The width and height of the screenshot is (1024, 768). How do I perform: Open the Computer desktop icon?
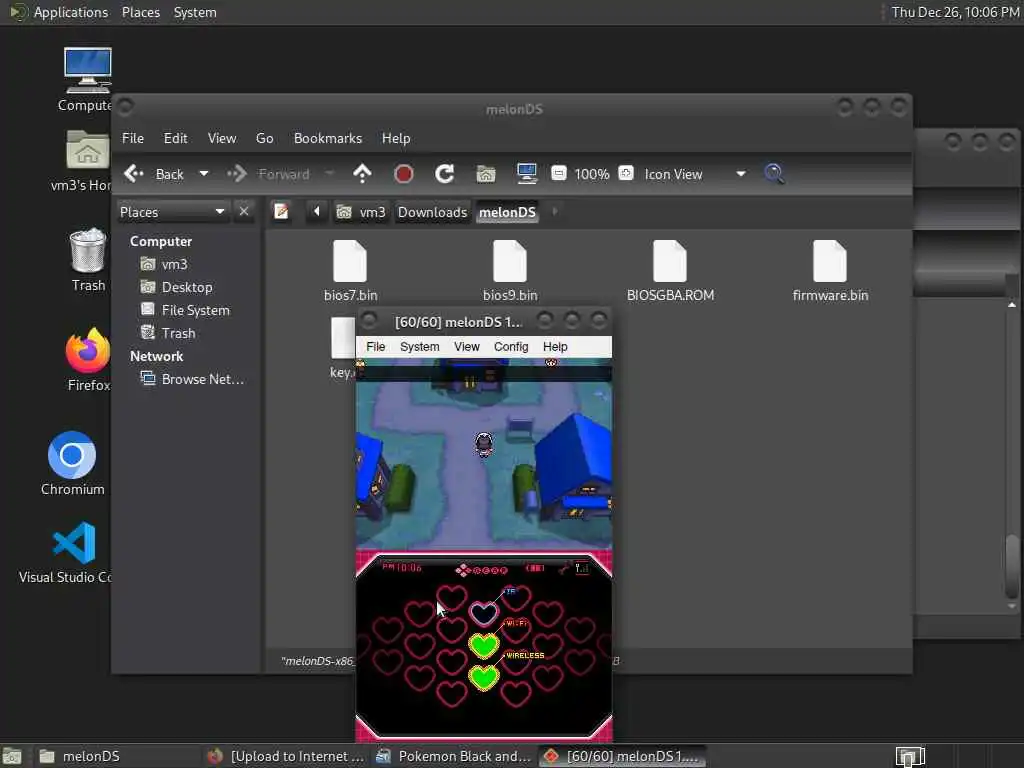coord(87,80)
